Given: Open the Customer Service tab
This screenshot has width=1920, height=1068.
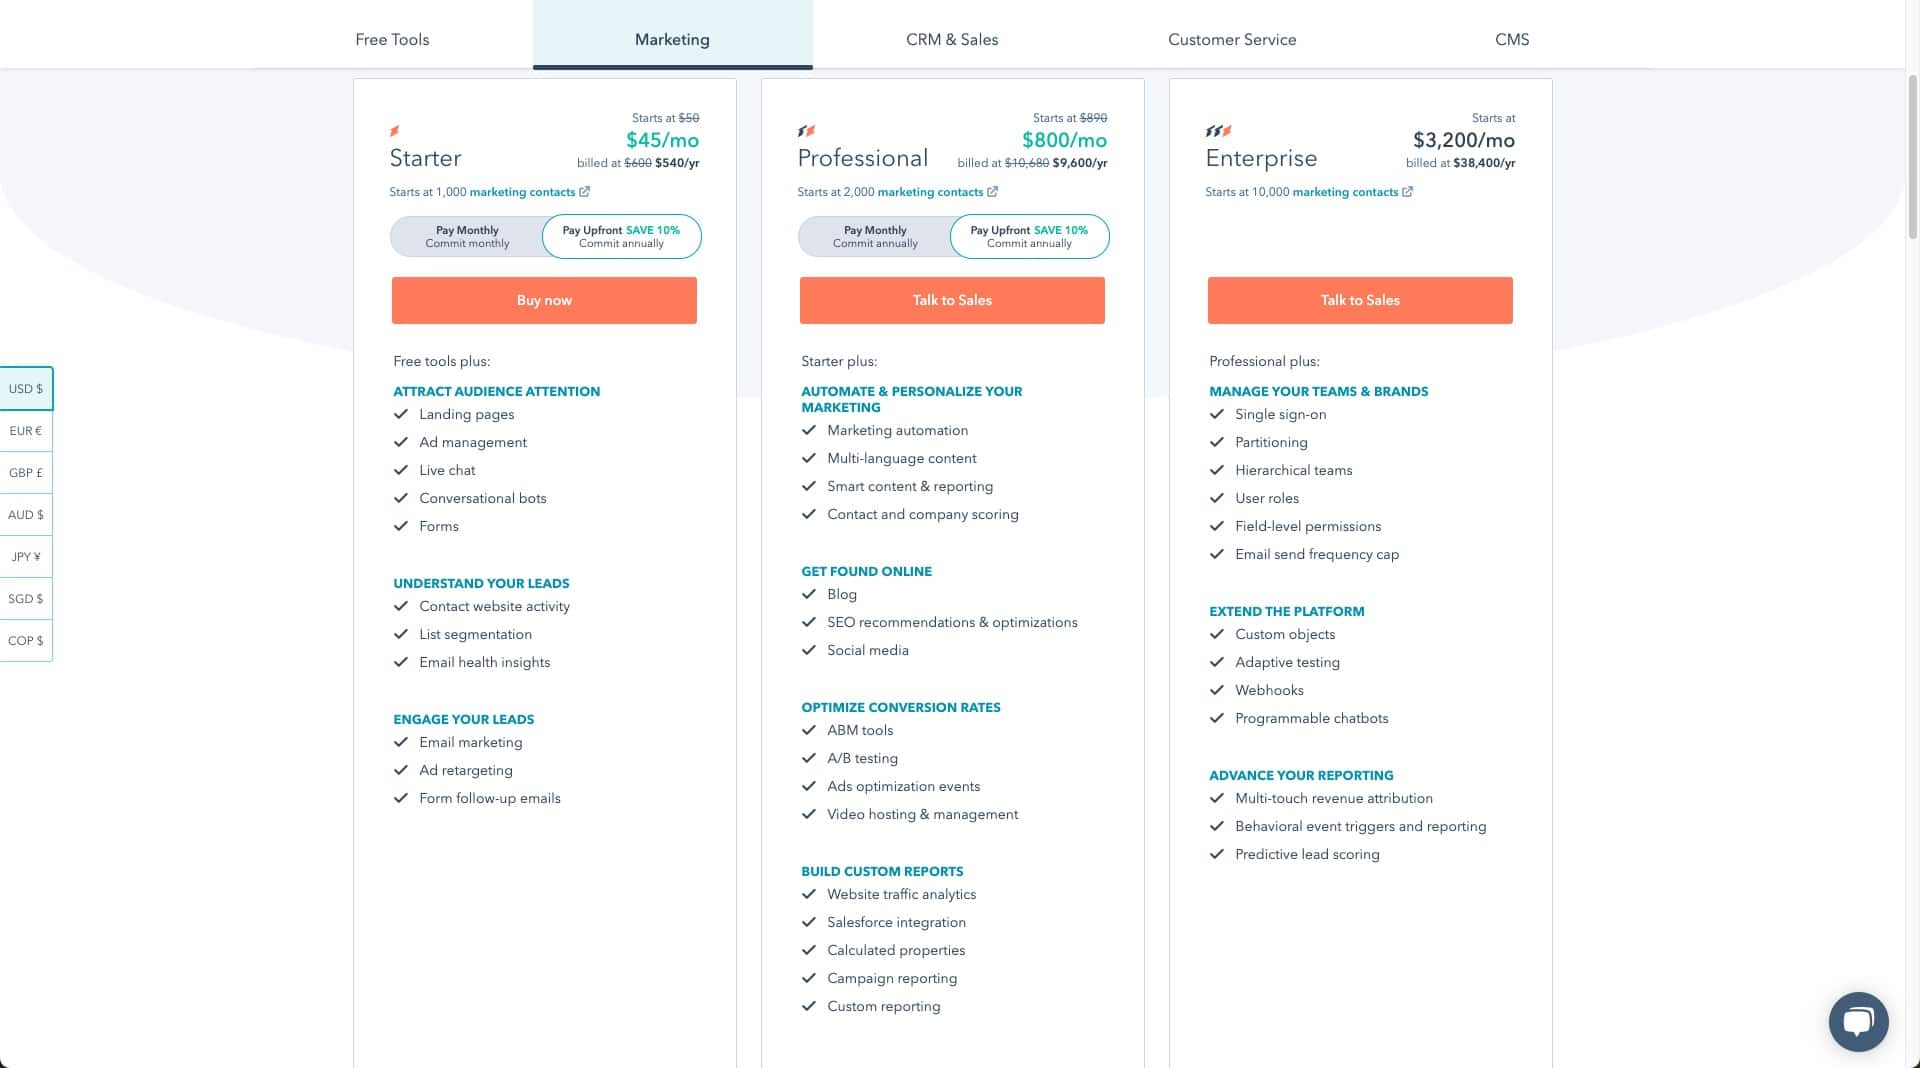Looking at the screenshot, I should click(1232, 39).
